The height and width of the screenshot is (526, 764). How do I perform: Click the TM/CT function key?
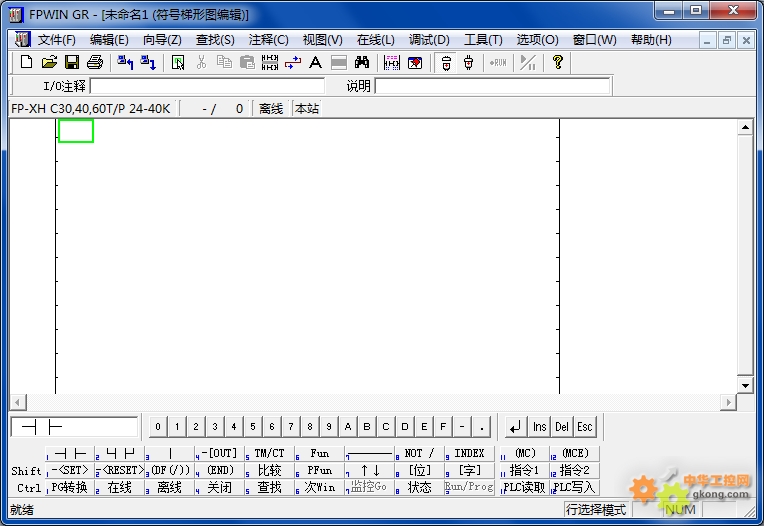[269, 453]
